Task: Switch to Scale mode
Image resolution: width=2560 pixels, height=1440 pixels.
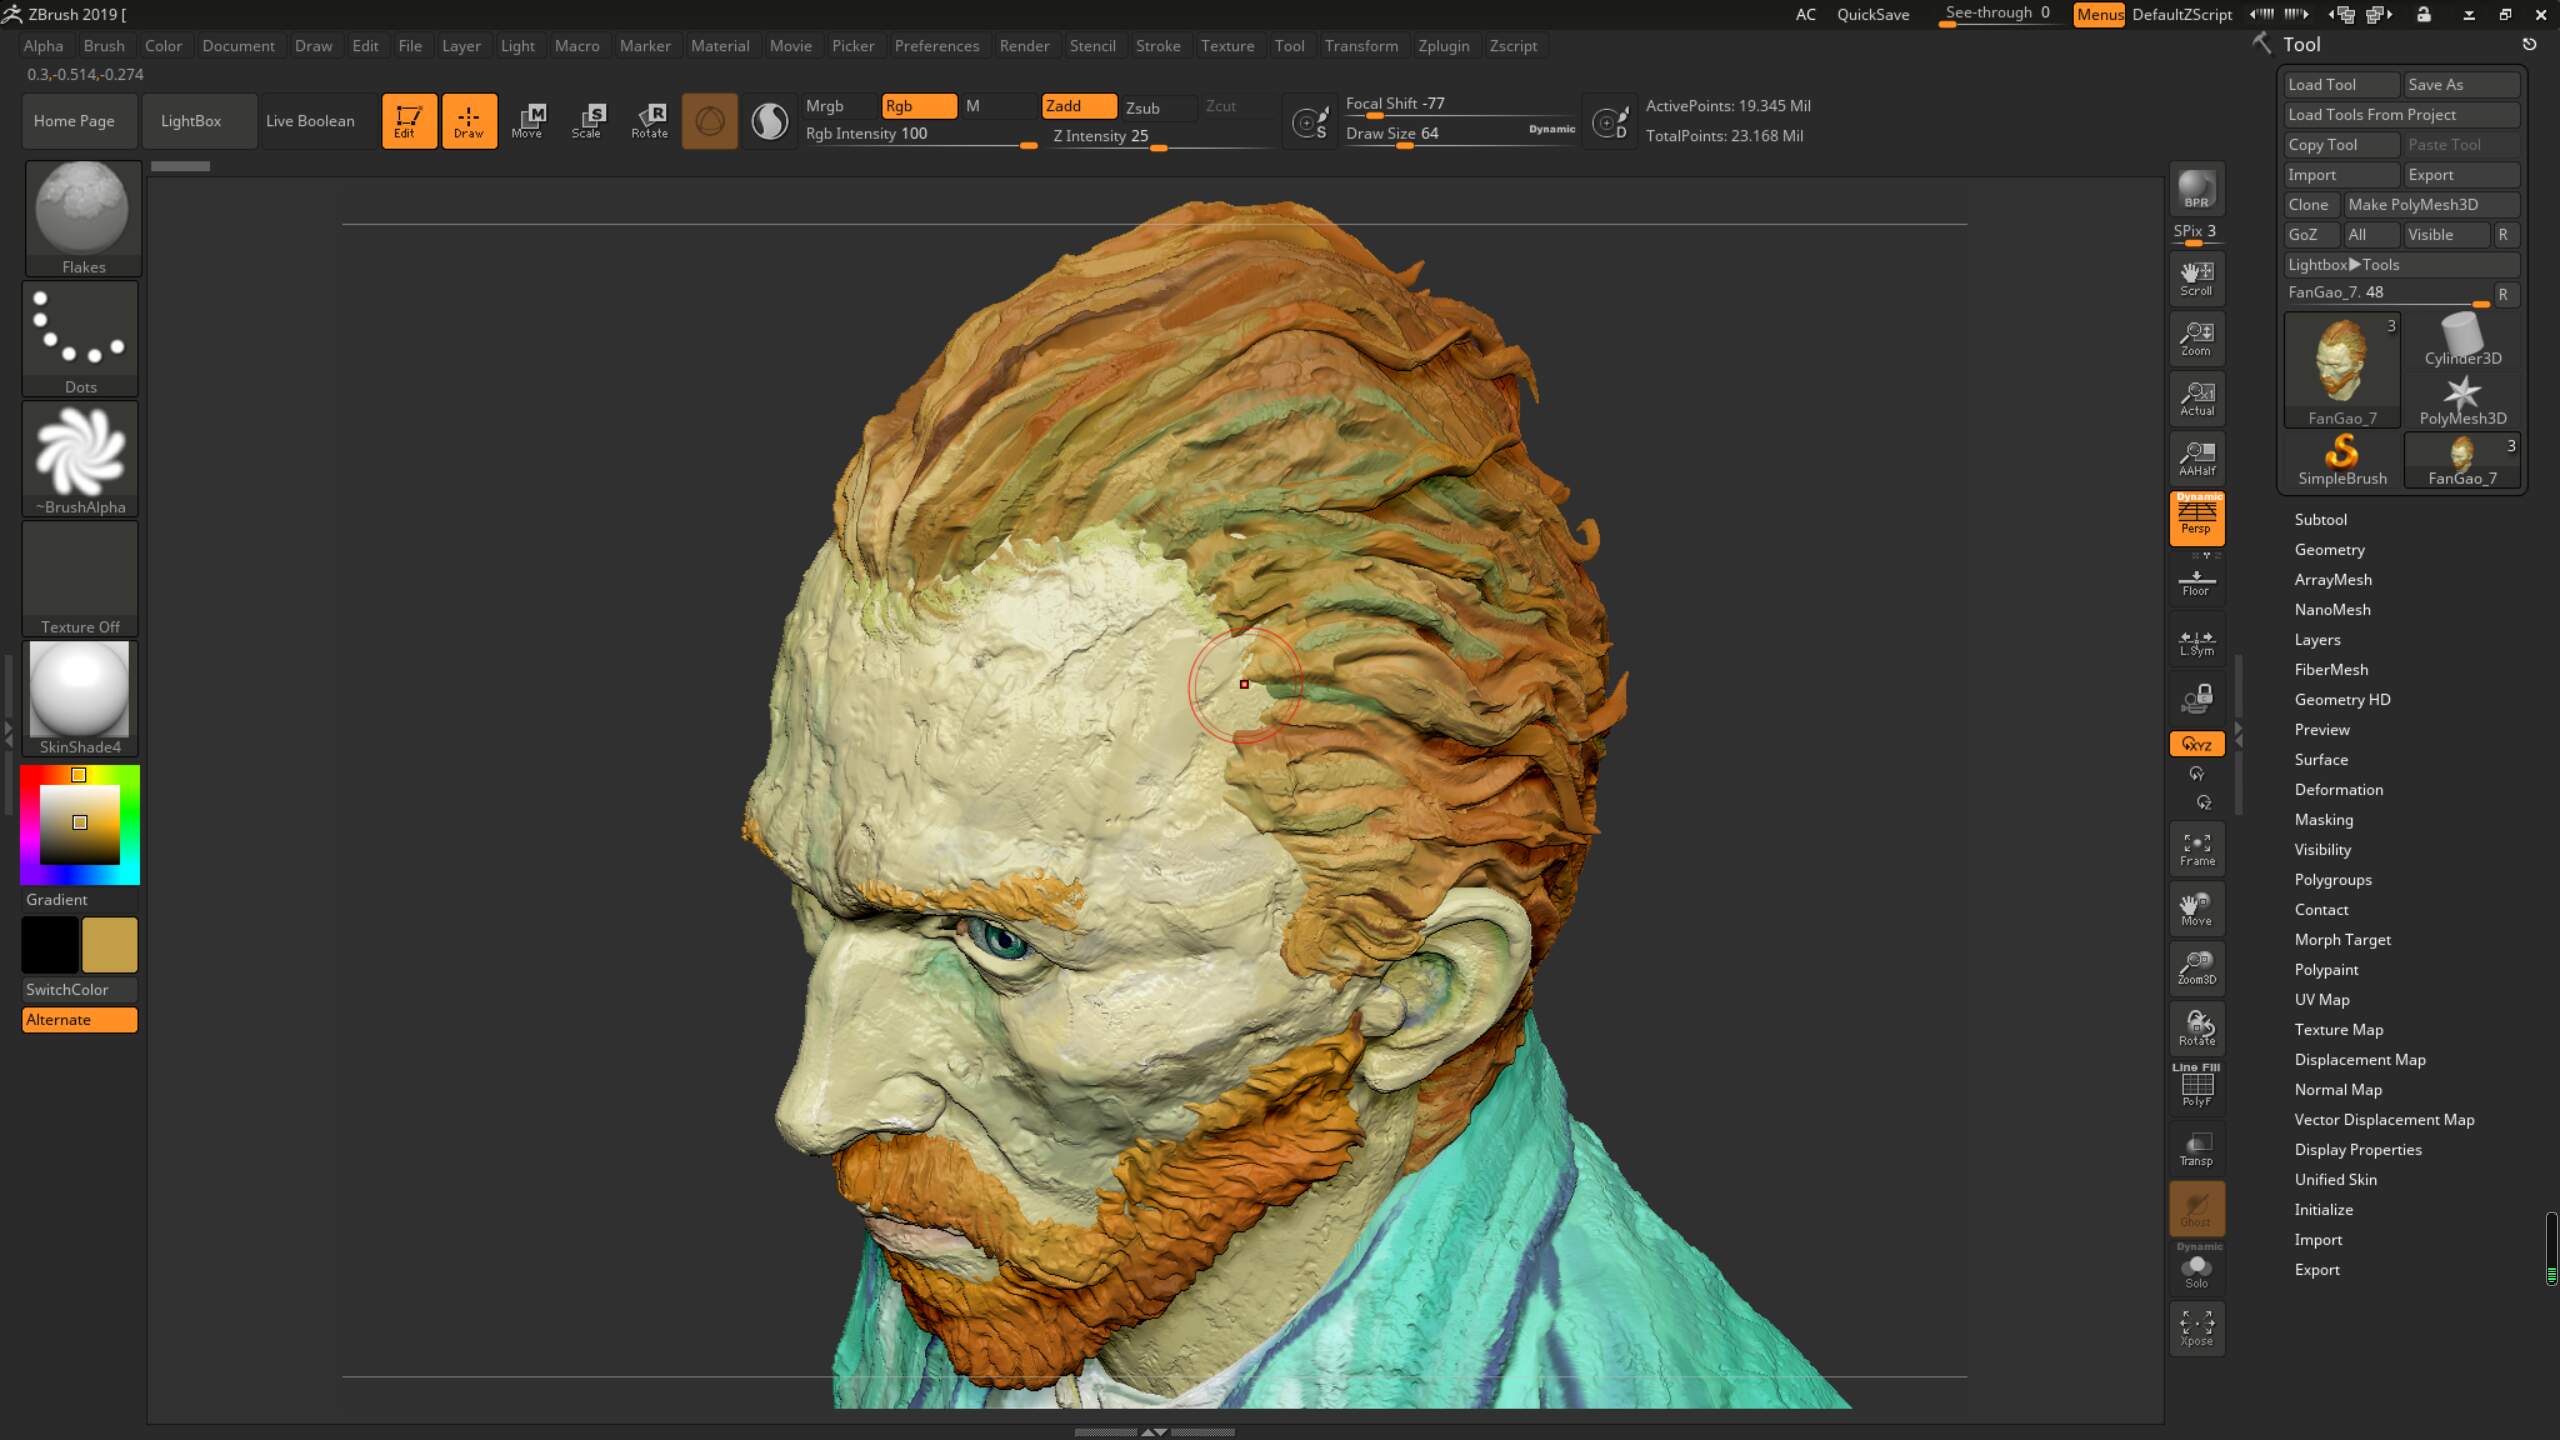Action: tap(587, 121)
